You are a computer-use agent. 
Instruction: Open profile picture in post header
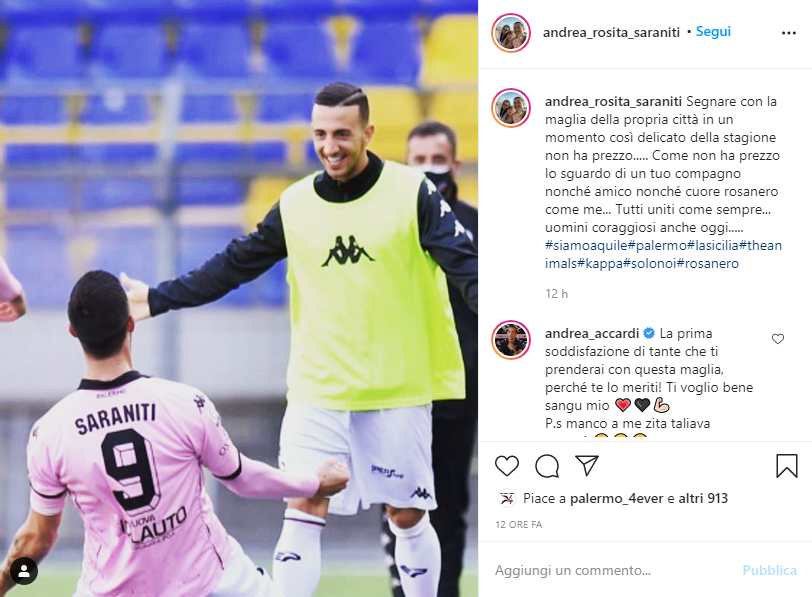tap(511, 33)
